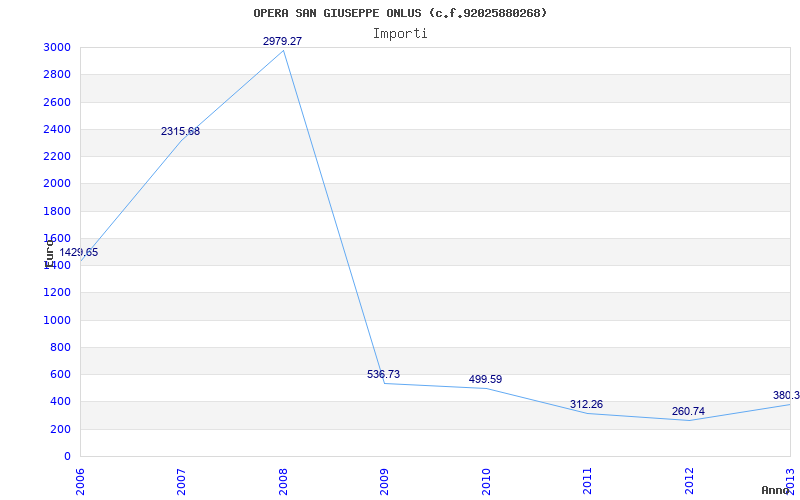
Task: Select the 260.74 data label
Action: pos(688,412)
